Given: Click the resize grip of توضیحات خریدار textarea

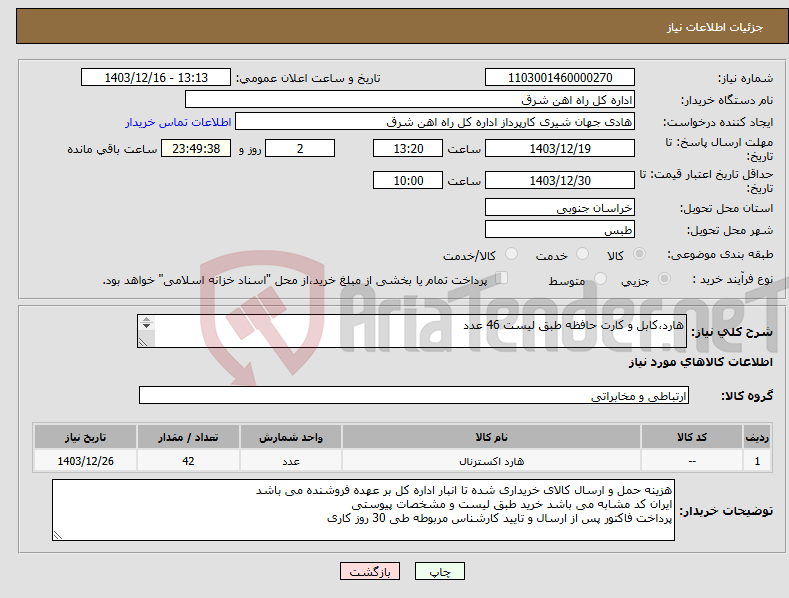Looking at the screenshot, I should [57, 536].
